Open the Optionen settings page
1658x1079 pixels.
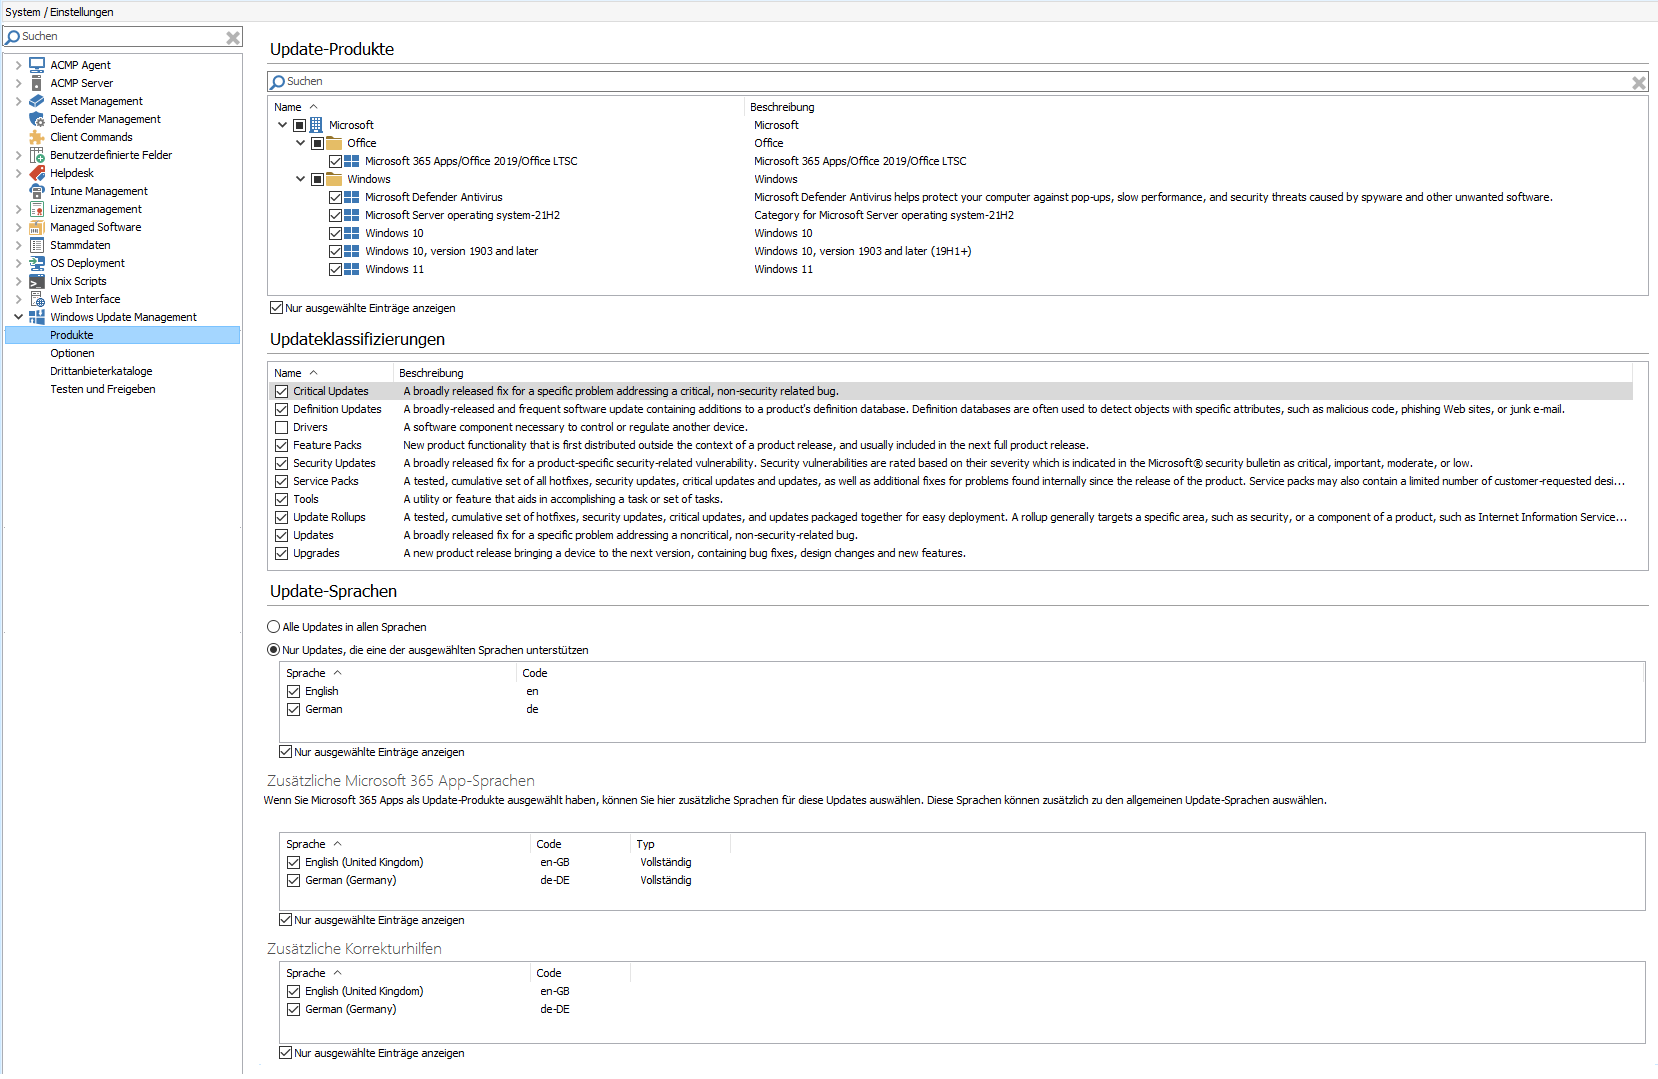72,353
